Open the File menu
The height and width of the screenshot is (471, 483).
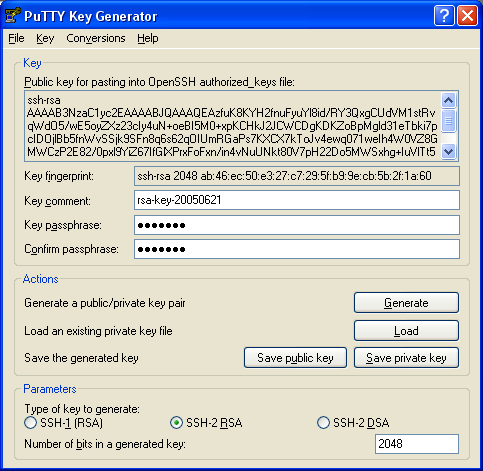tap(16, 38)
